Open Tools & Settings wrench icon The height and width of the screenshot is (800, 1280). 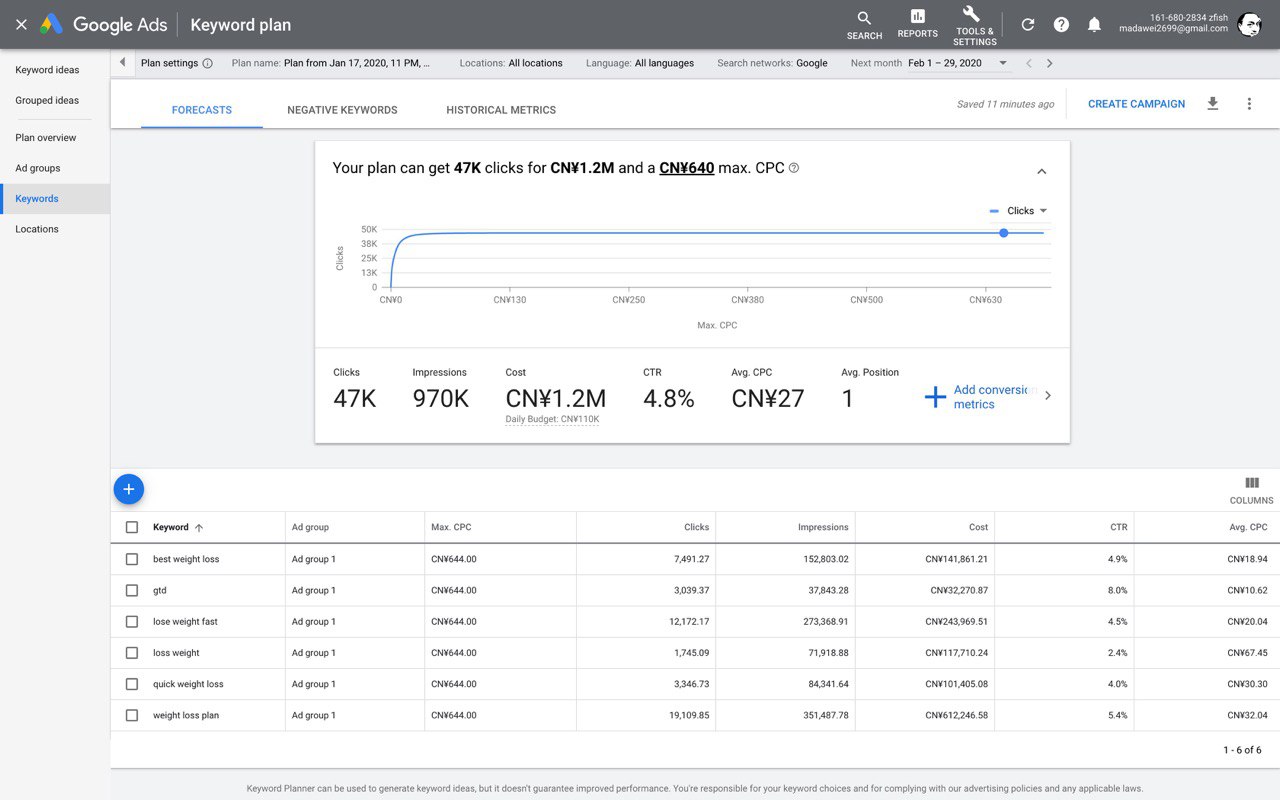(974, 24)
